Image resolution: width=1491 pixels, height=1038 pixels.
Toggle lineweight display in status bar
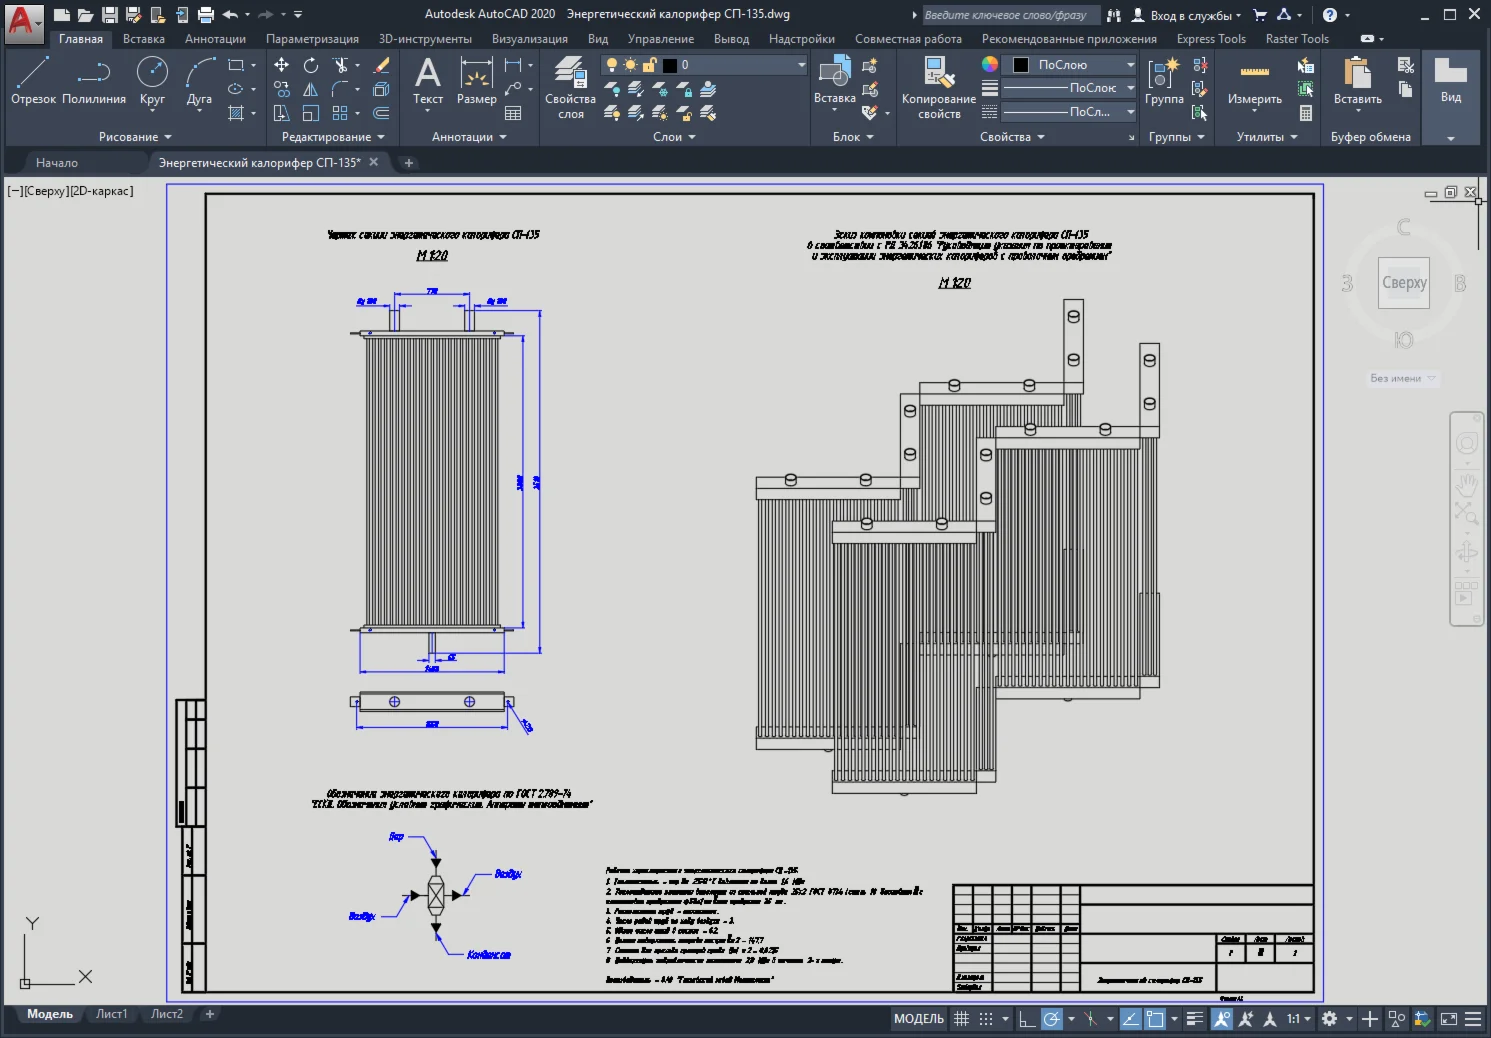1195,1019
